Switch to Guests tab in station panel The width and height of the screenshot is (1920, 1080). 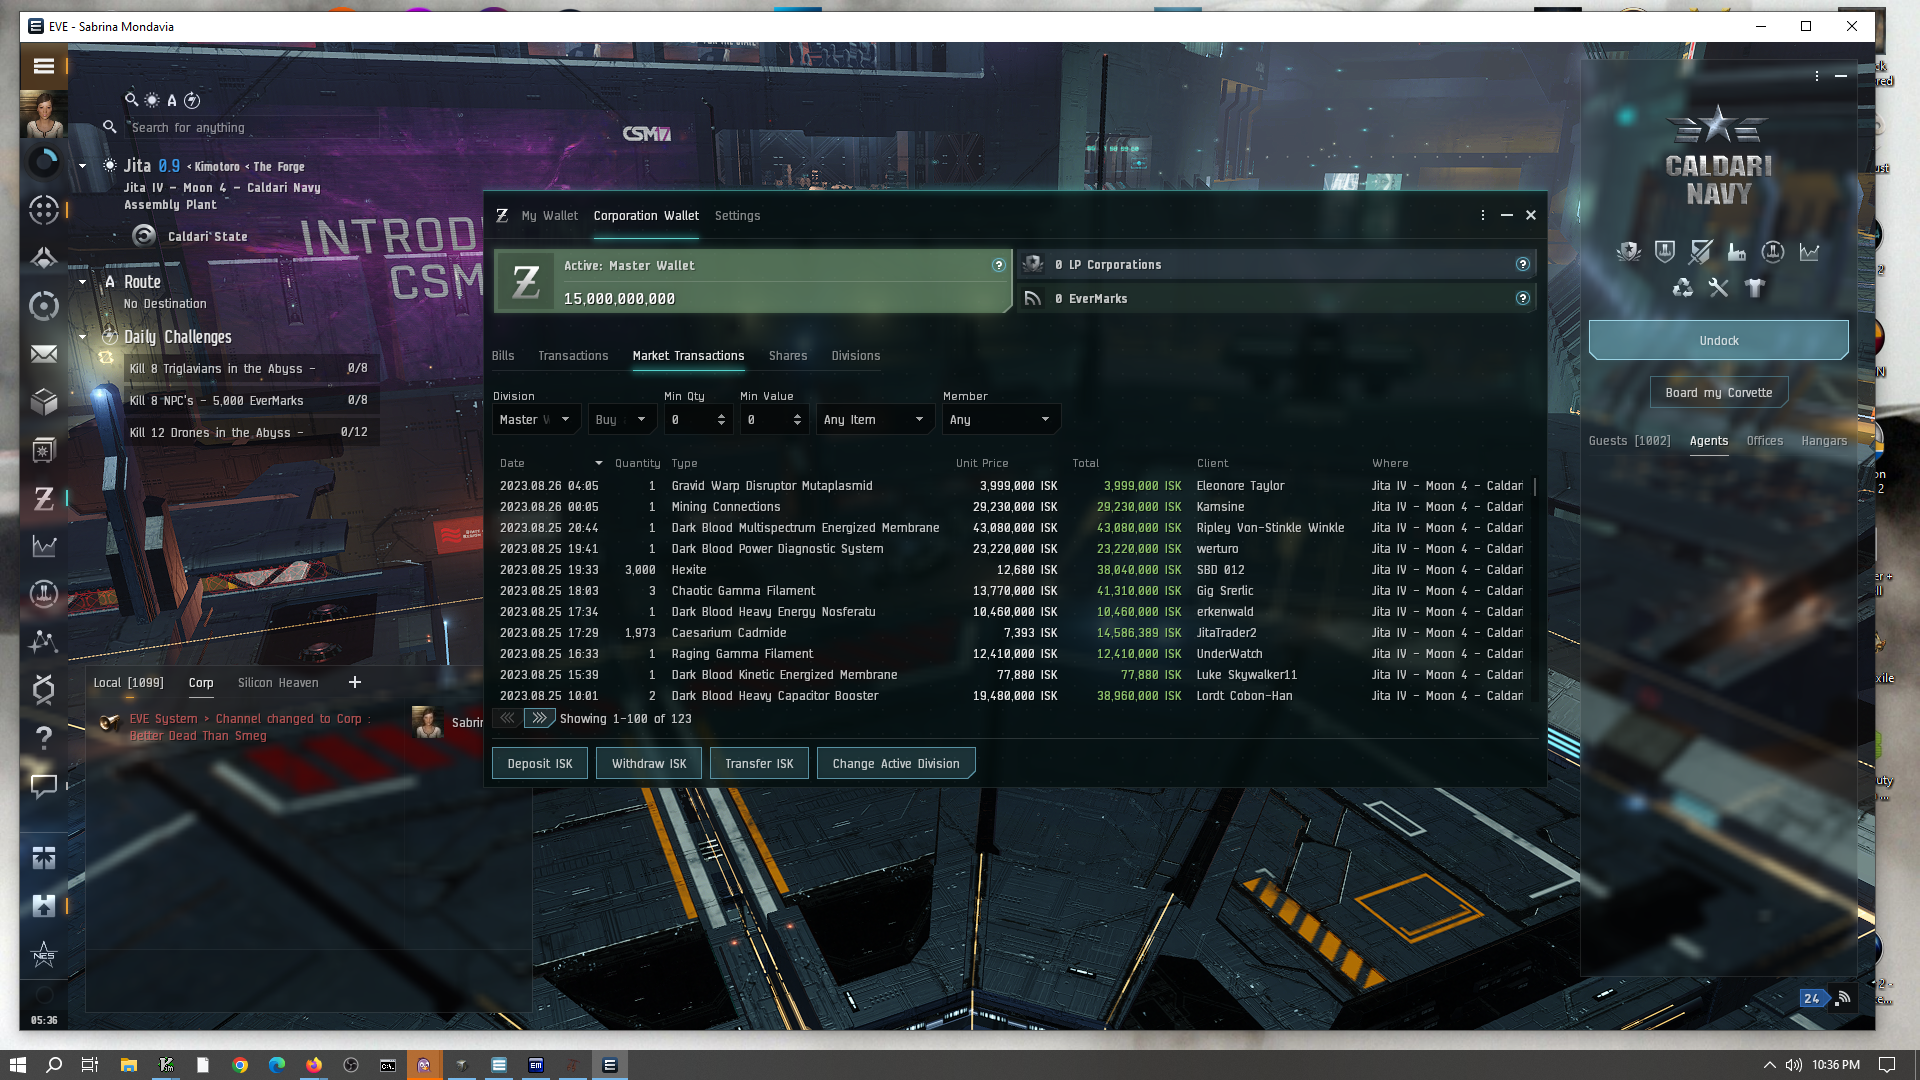click(1629, 441)
